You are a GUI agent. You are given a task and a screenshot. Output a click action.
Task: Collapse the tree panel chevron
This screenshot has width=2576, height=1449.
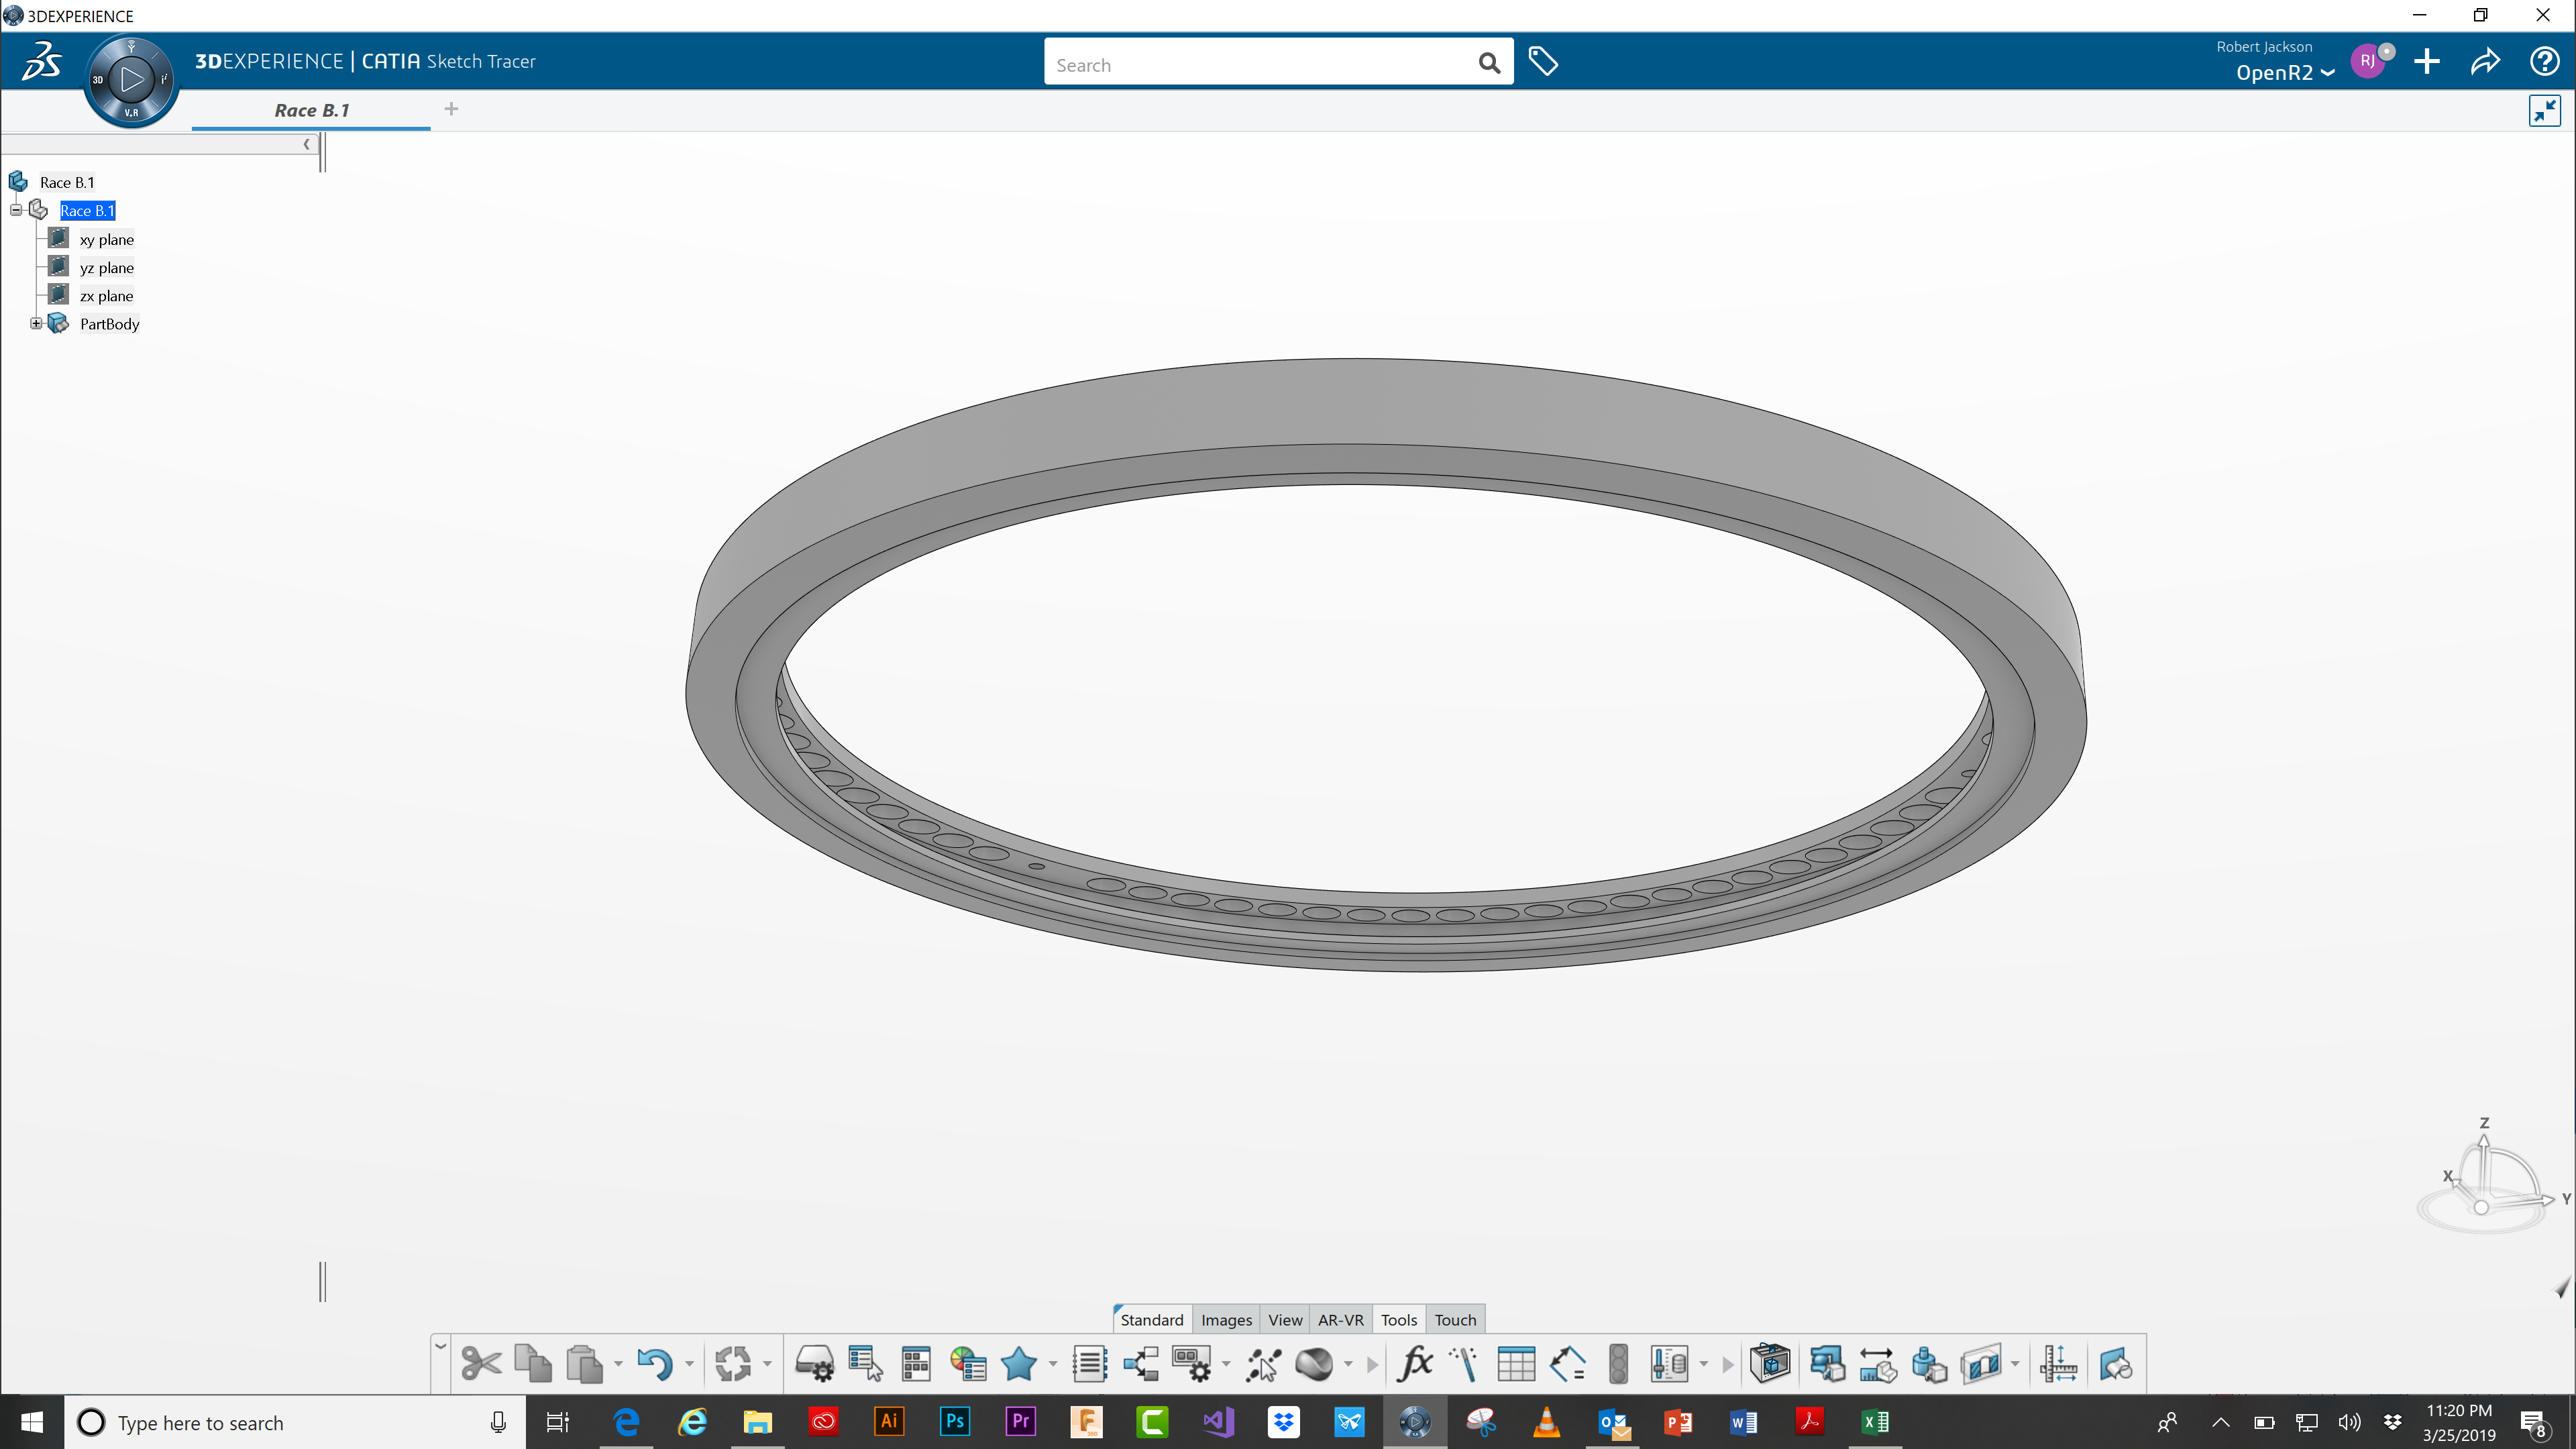tap(307, 144)
